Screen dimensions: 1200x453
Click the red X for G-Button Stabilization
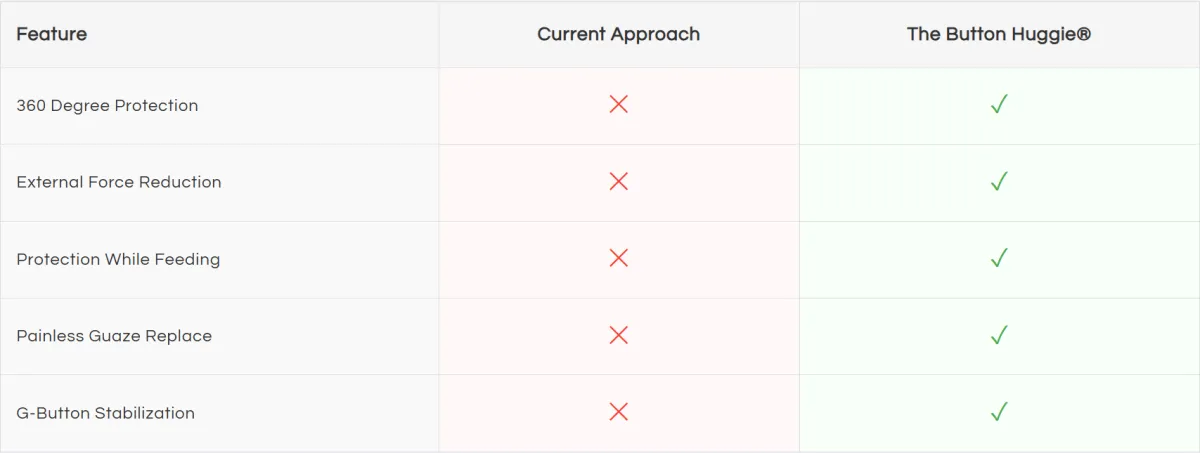(619, 412)
